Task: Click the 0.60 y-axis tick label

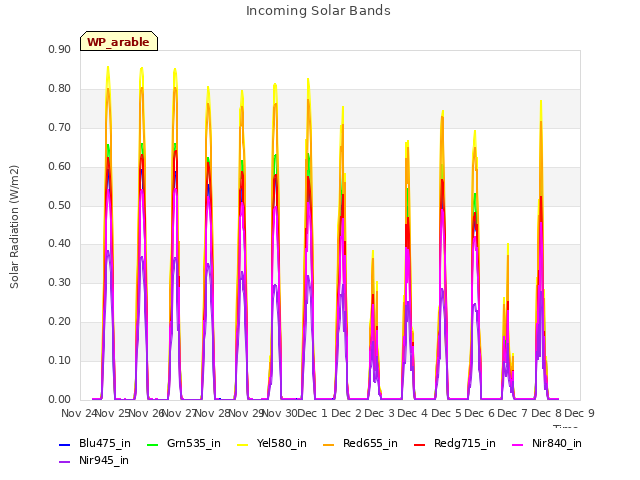Action: pos(60,167)
